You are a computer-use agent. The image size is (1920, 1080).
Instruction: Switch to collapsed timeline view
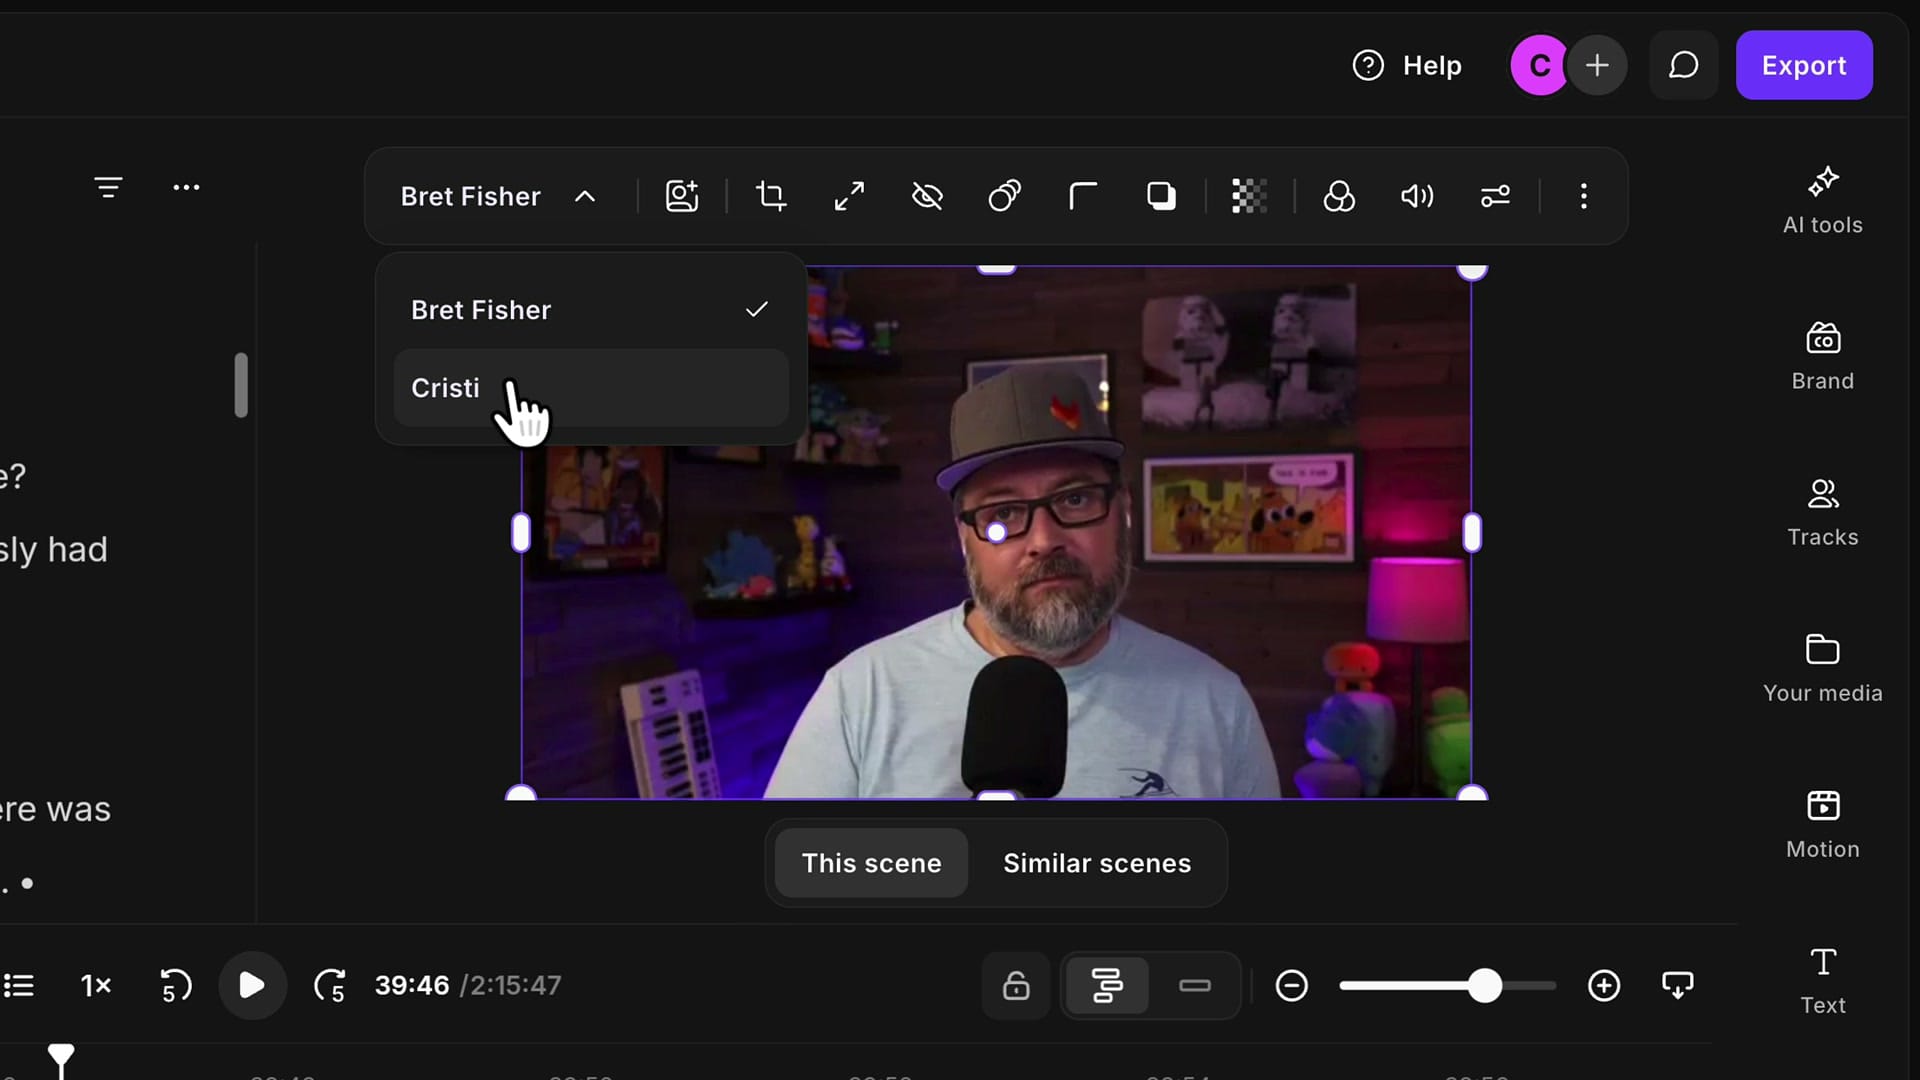[1194, 985]
